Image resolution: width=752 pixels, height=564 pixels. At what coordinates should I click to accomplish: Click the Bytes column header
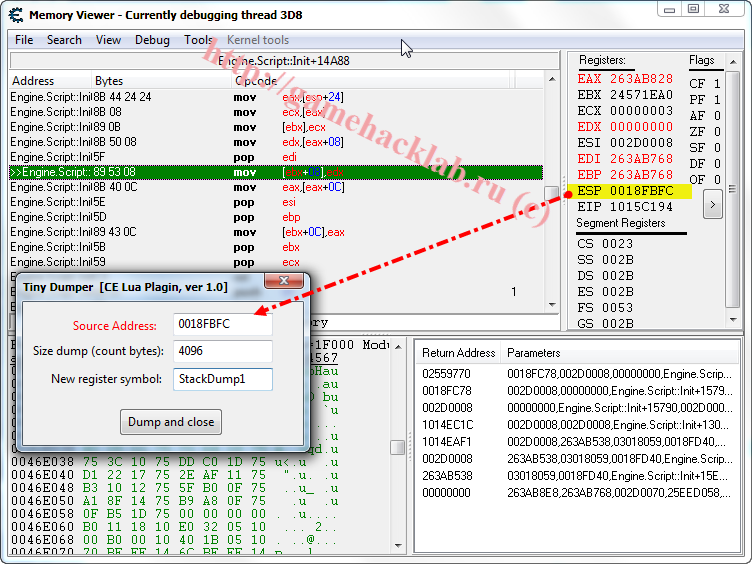click(x=160, y=81)
